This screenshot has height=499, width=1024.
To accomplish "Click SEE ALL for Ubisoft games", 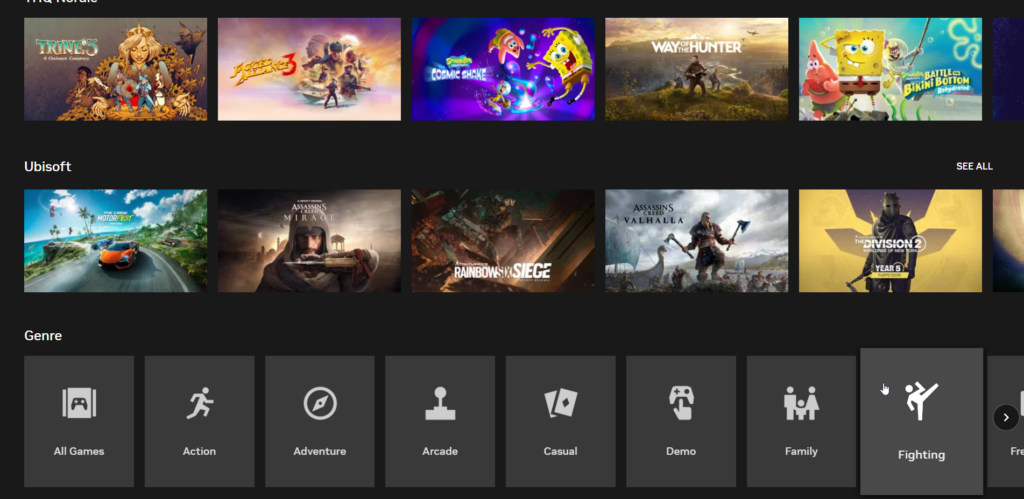I will pyautogui.click(x=974, y=167).
